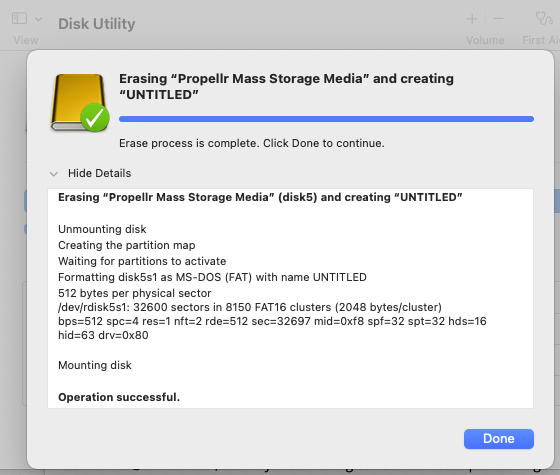Click the add Volume plus icon
Screen dimensions: 560x475
[472, 19]
